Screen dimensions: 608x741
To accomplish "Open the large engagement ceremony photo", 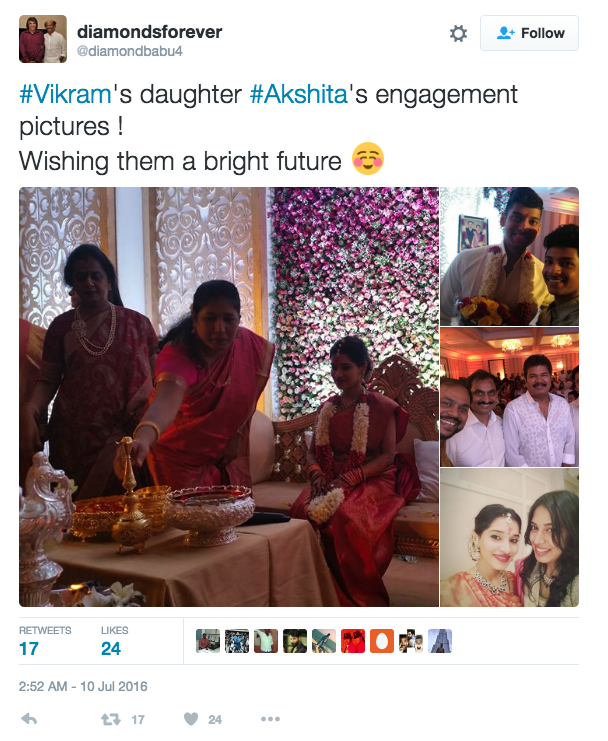I will pyautogui.click(x=229, y=397).
